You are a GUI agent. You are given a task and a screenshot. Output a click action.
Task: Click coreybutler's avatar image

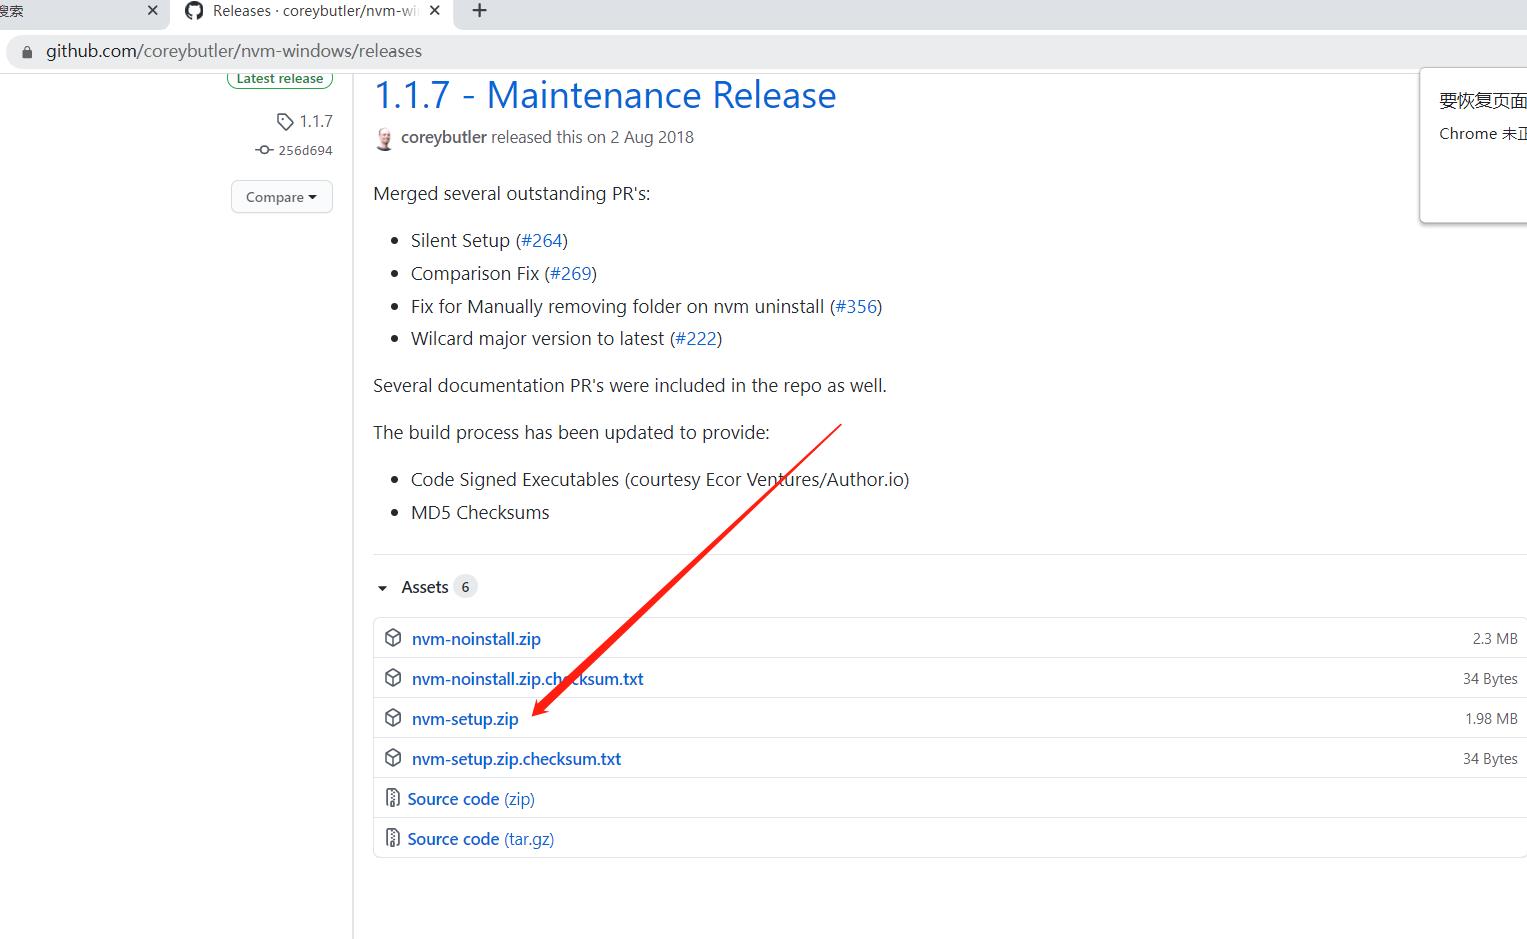[384, 138]
